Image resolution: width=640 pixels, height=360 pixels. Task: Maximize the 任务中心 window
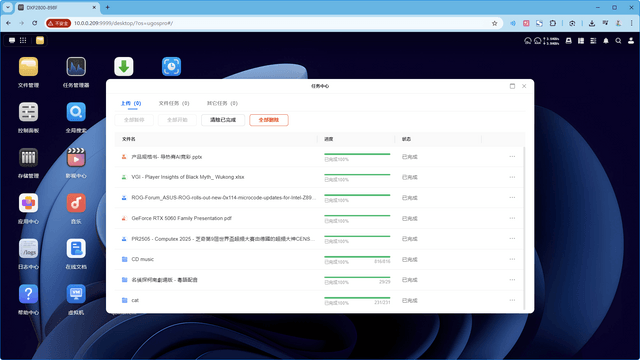pos(512,86)
